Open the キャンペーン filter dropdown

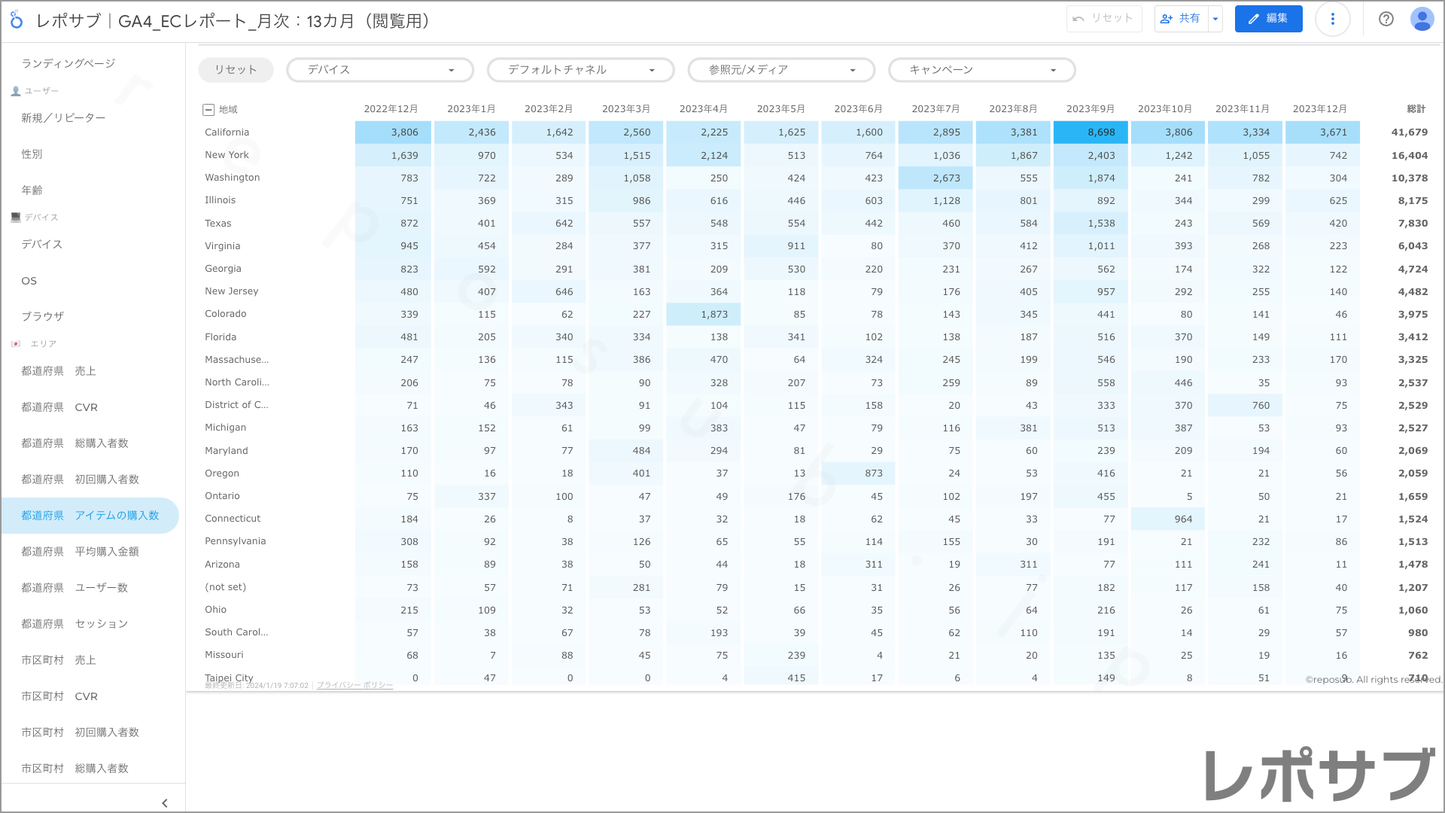click(981, 70)
